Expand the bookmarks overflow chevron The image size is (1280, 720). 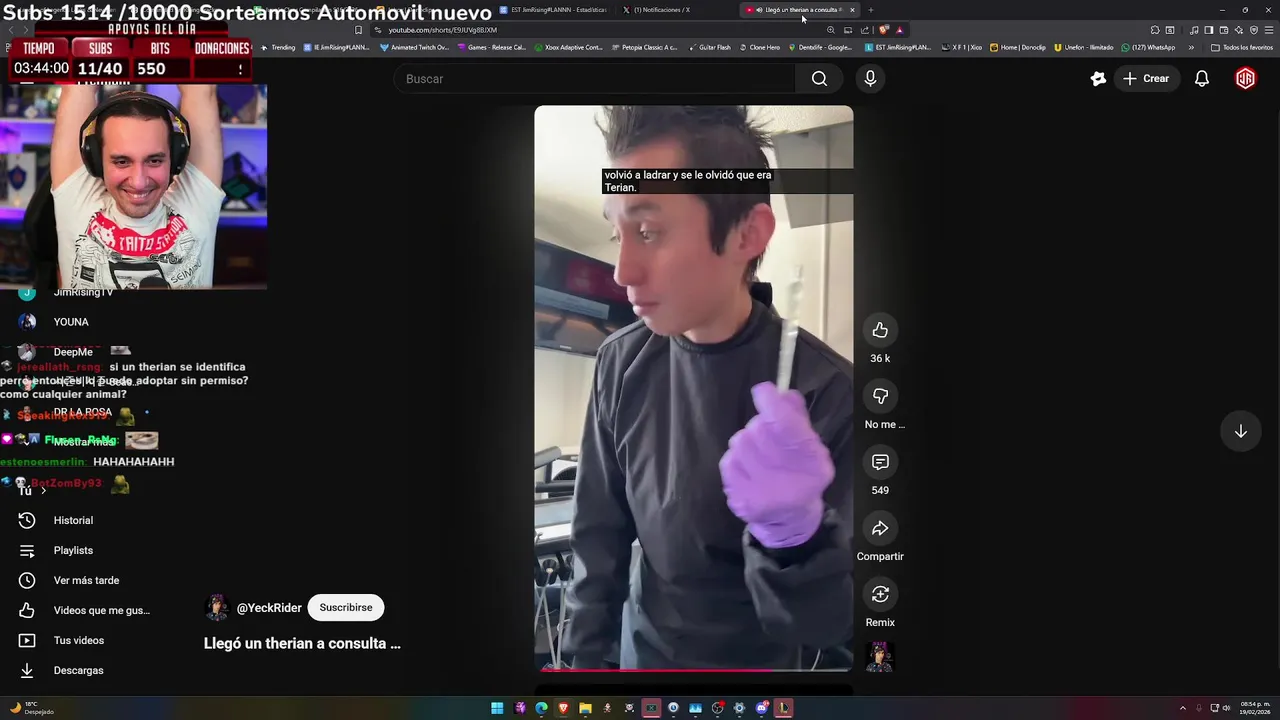(x=1191, y=47)
